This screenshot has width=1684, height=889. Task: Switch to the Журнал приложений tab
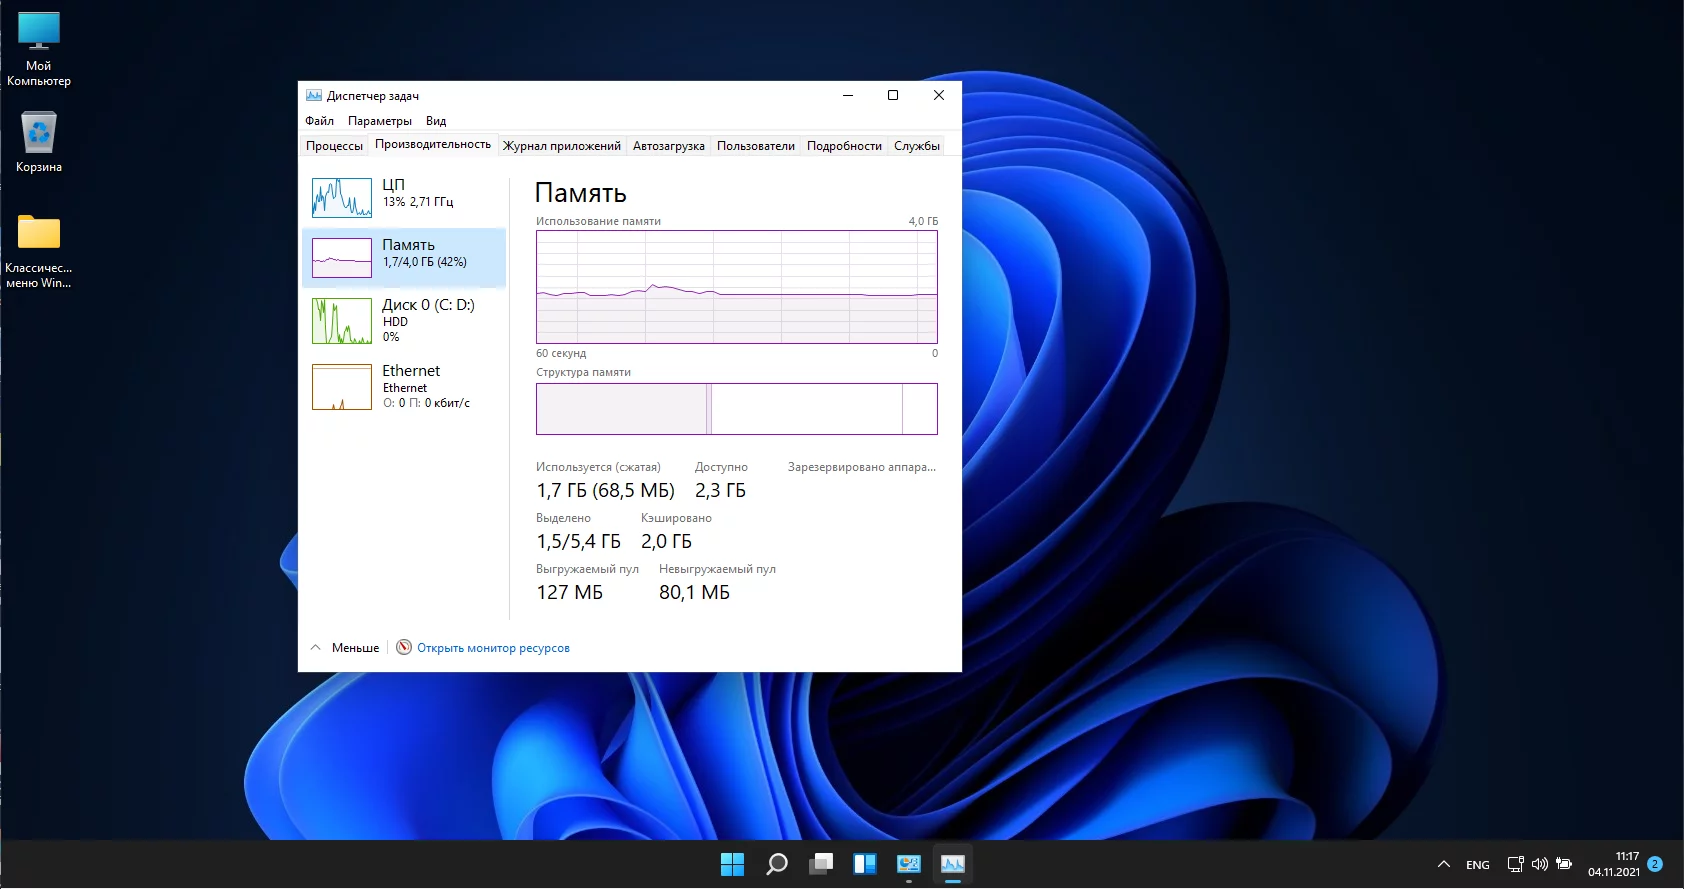coord(561,146)
